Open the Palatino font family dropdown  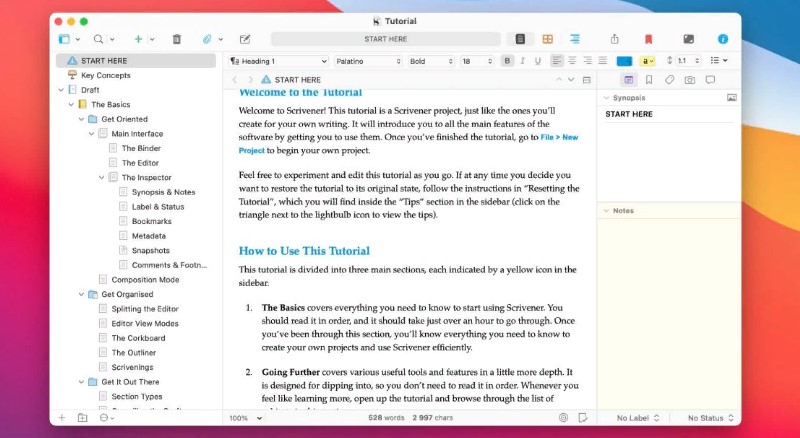pyautogui.click(x=366, y=61)
